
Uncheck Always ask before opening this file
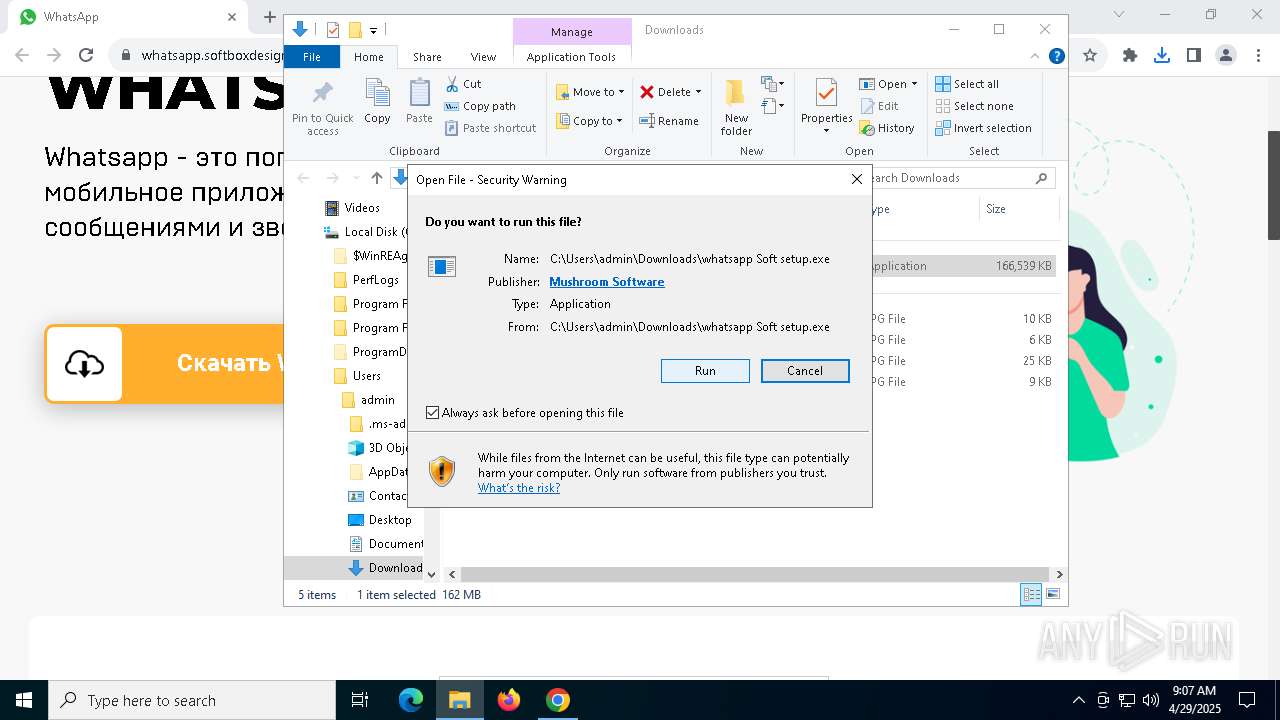pos(432,413)
